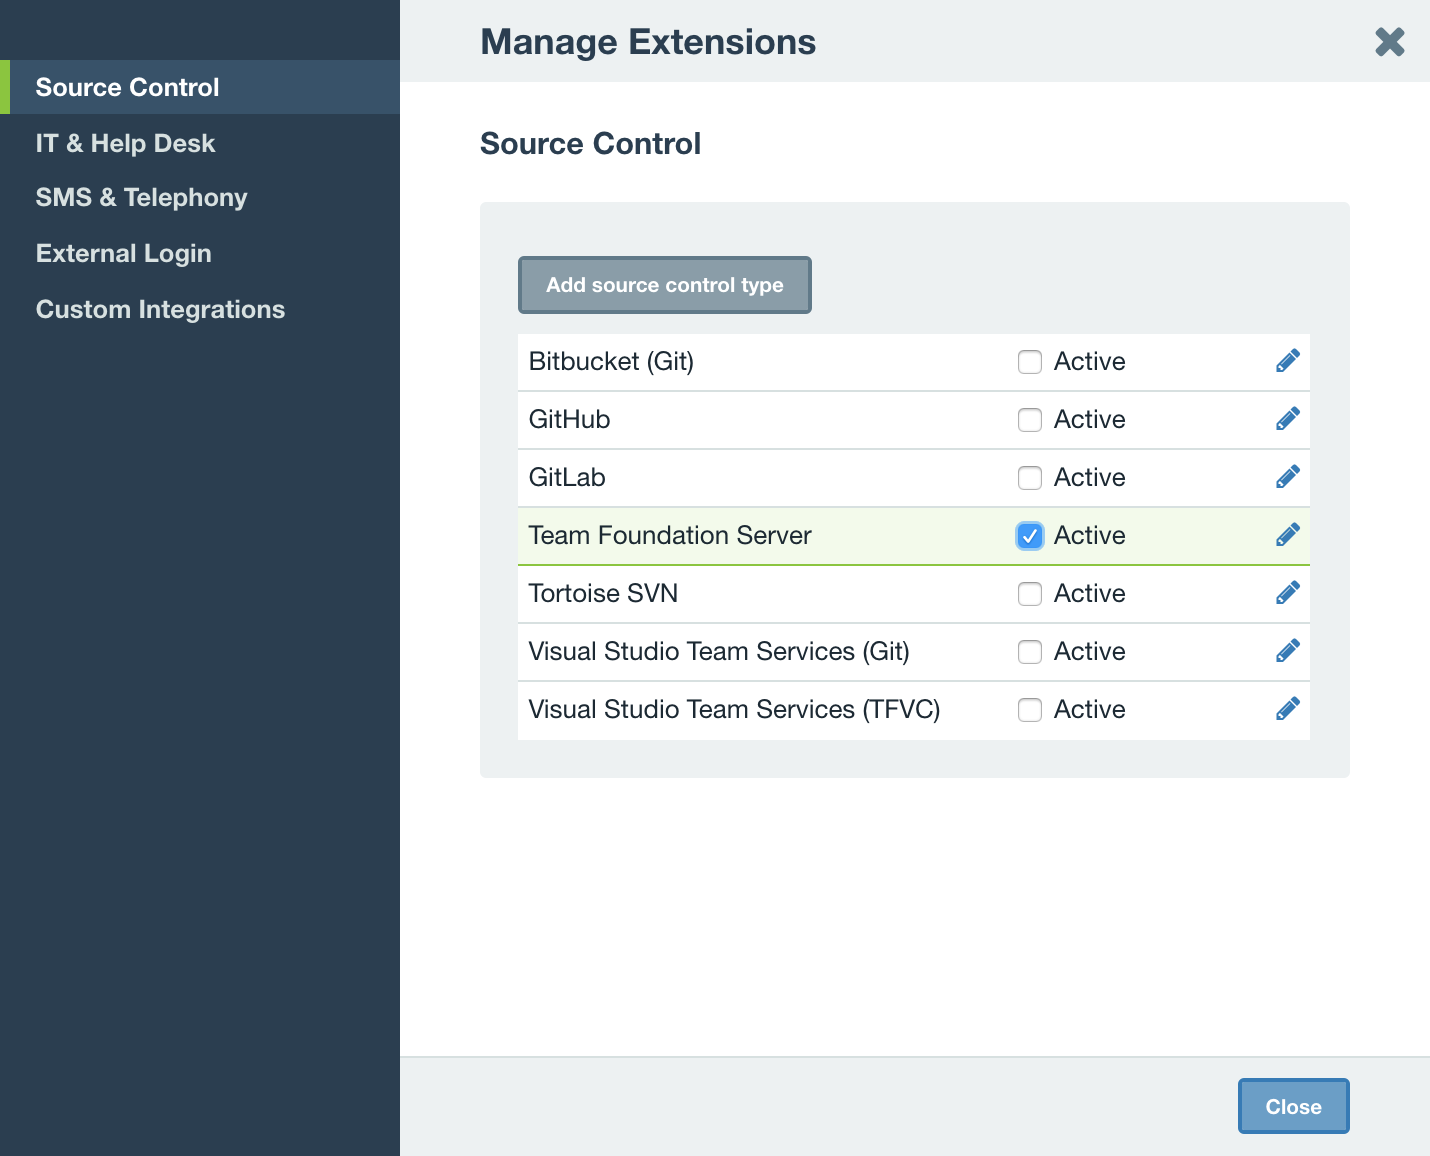Select External Login in the sidebar
This screenshot has width=1430, height=1156.
(123, 253)
